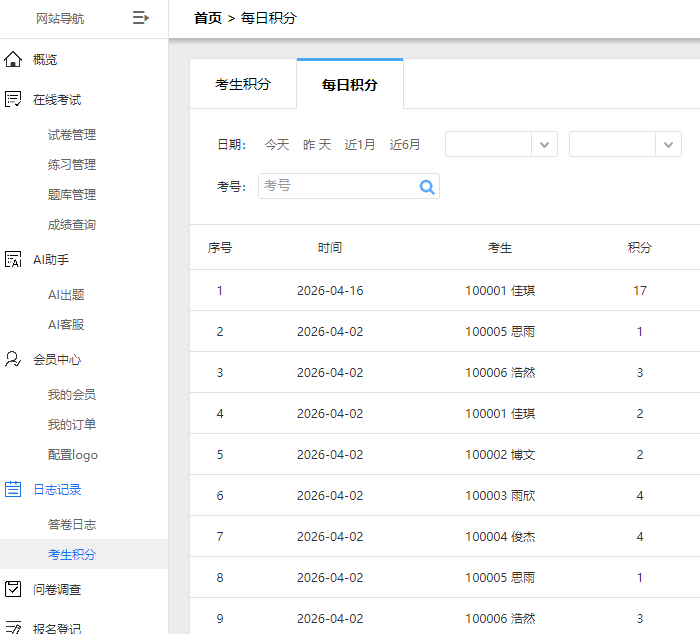
Task: Click 100001 佳琪 in row 4
Action: [500, 413]
